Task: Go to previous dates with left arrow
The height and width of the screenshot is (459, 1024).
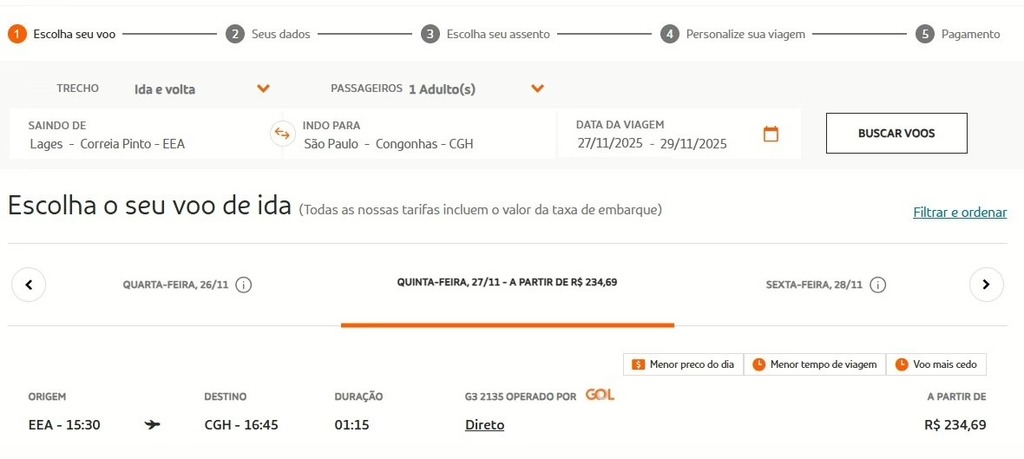Action: (x=29, y=285)
